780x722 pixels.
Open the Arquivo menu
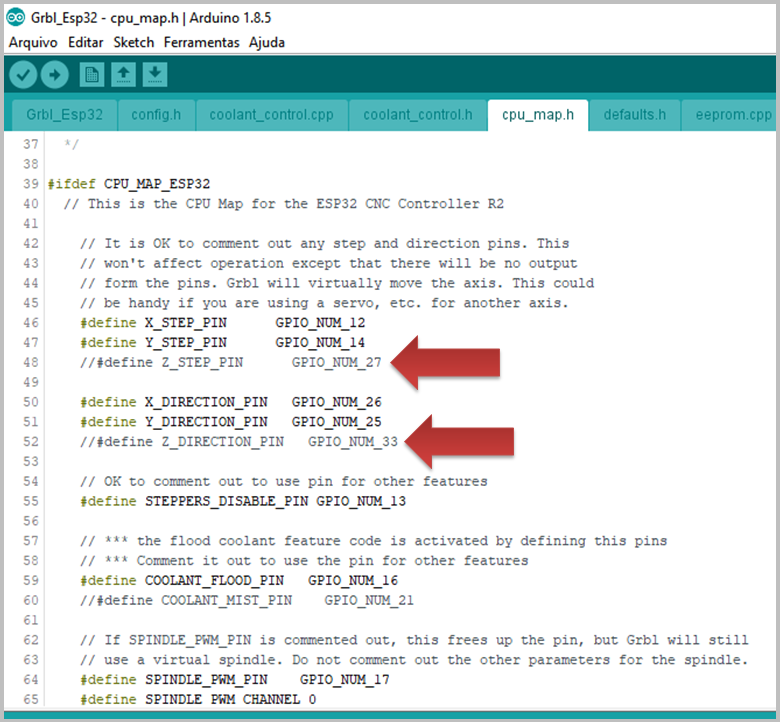point(33,43)
